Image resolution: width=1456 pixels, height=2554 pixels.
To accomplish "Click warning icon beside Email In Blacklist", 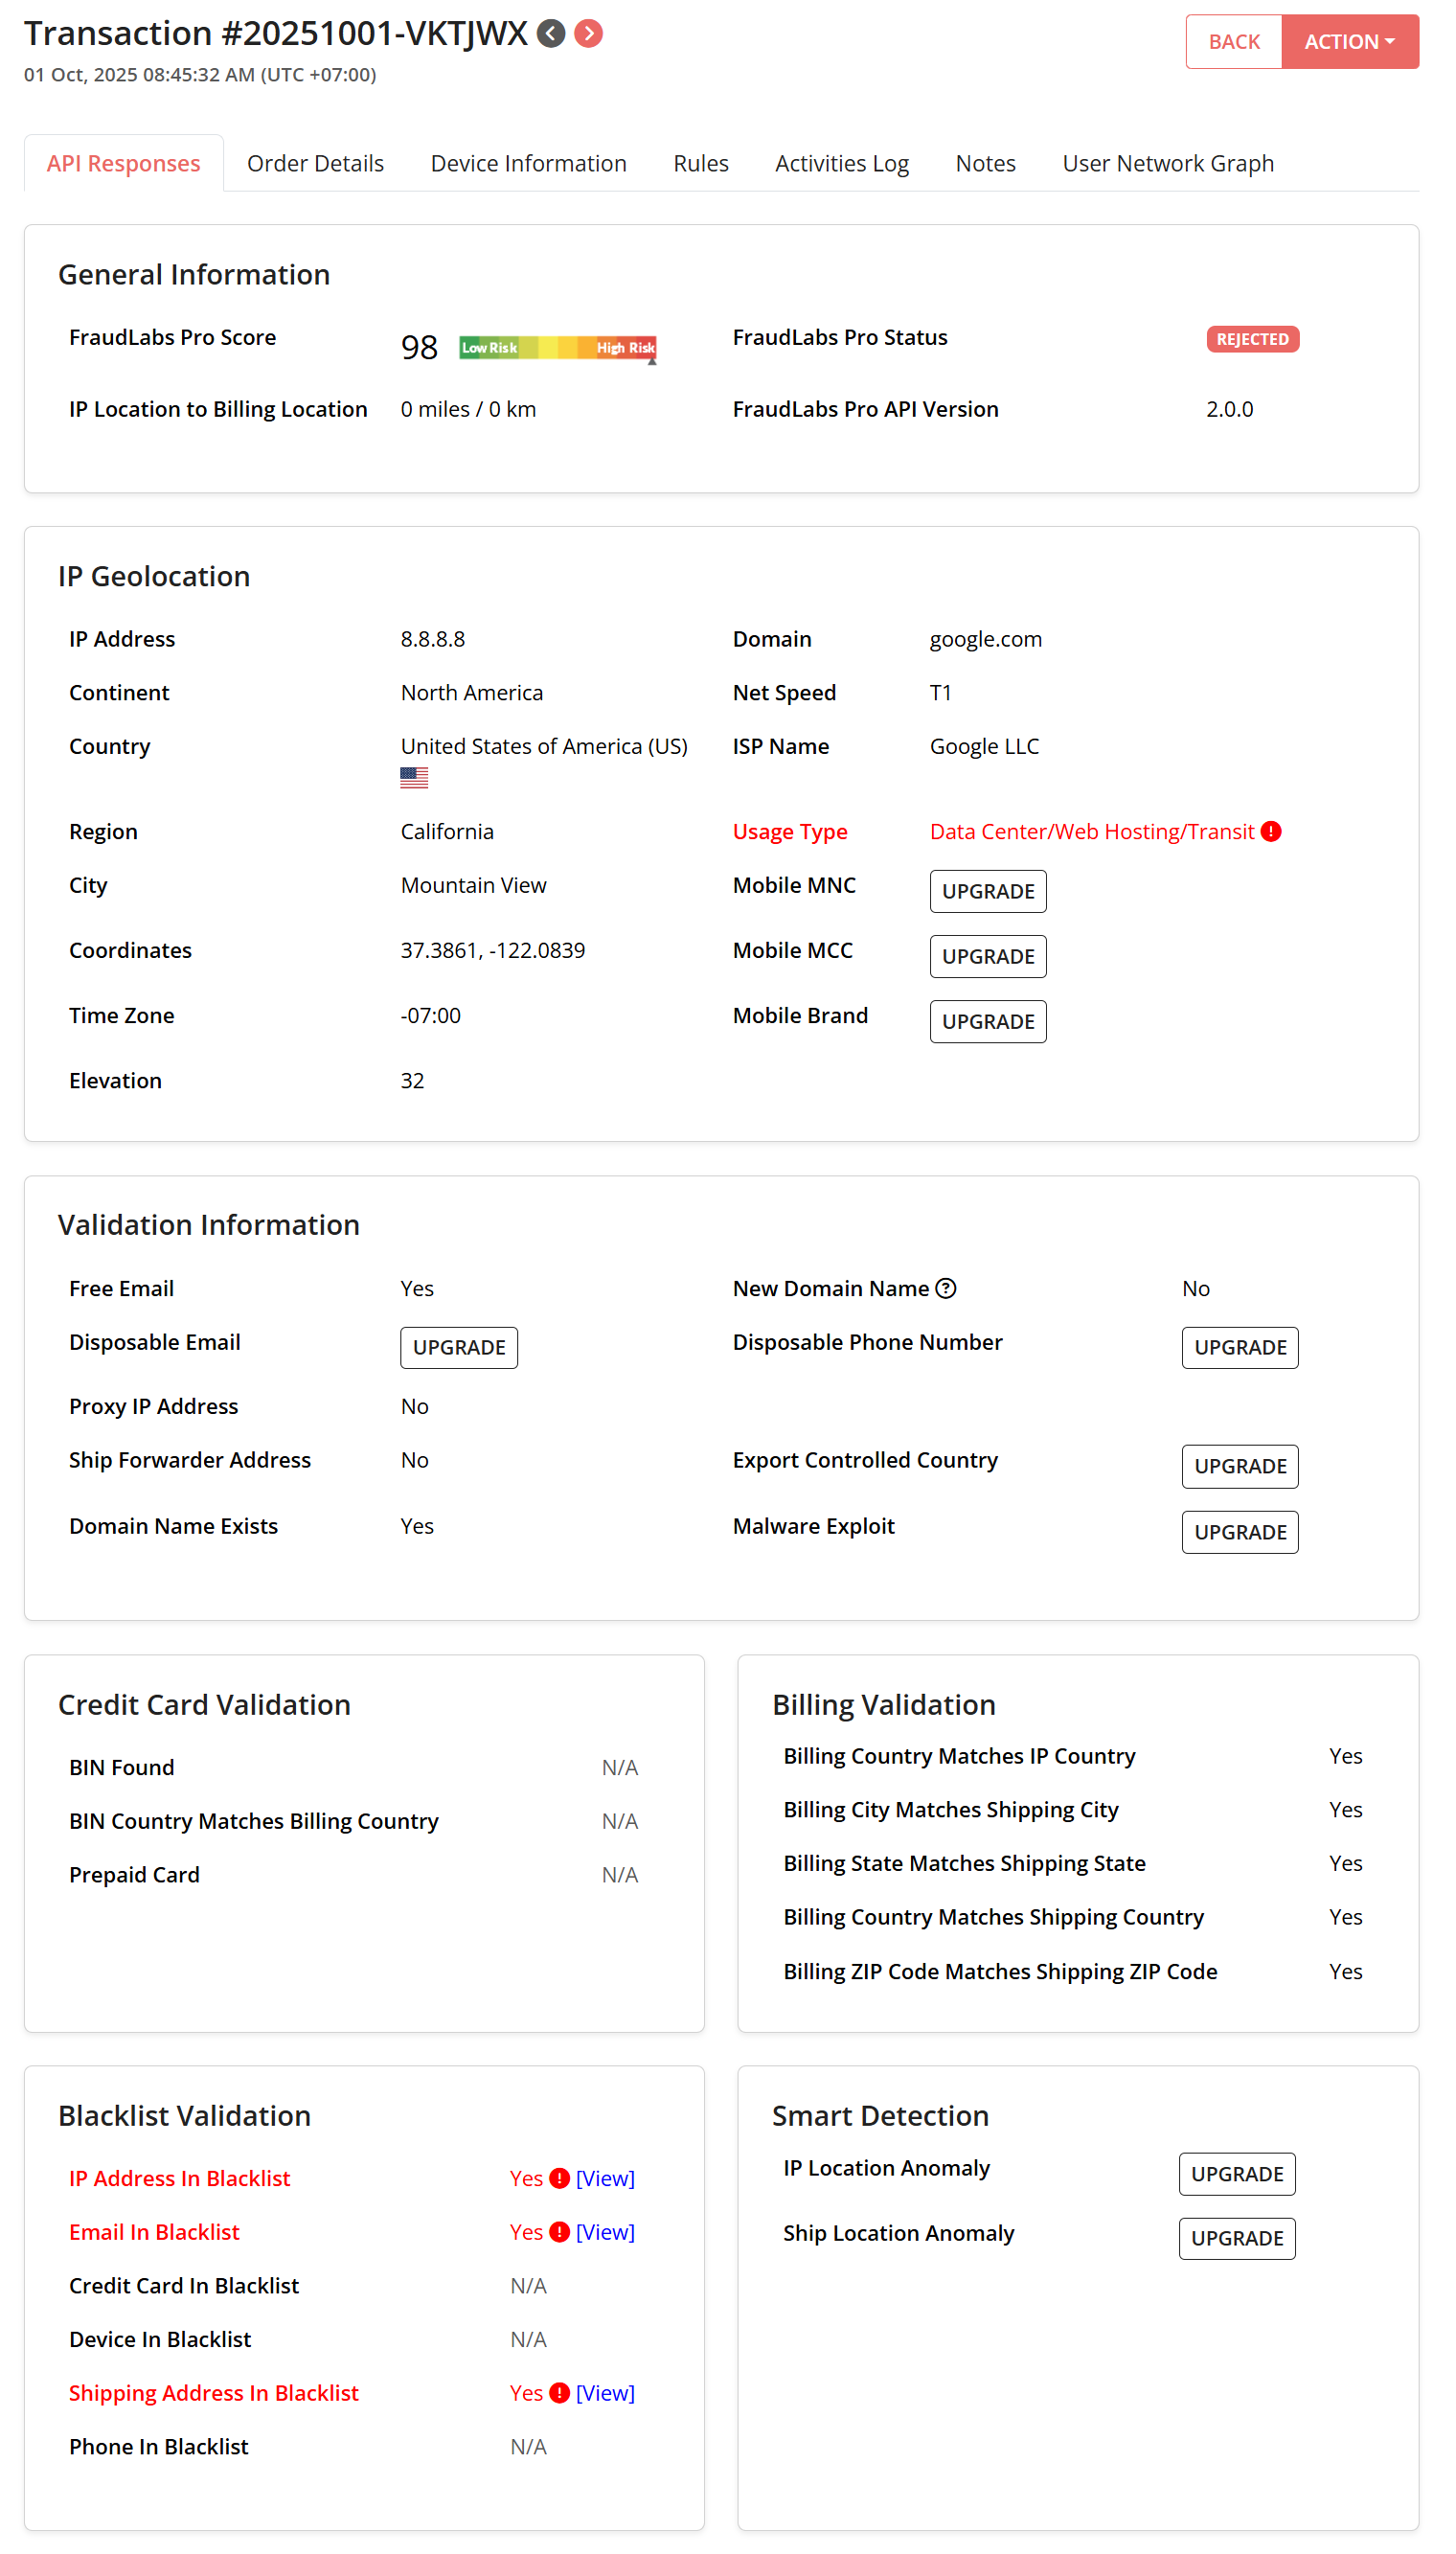I will 560,2232.
